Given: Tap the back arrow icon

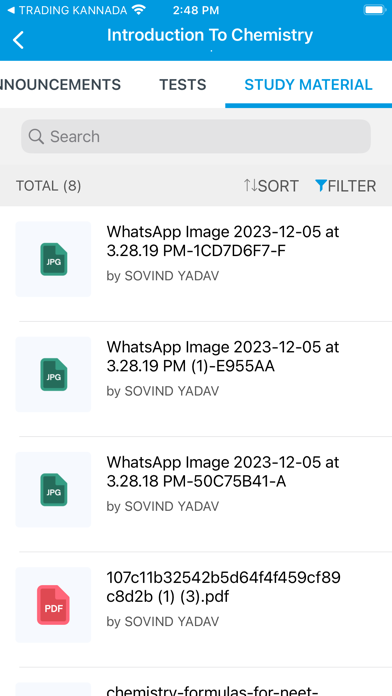Looking at the screenshot, I should (18, 40).
